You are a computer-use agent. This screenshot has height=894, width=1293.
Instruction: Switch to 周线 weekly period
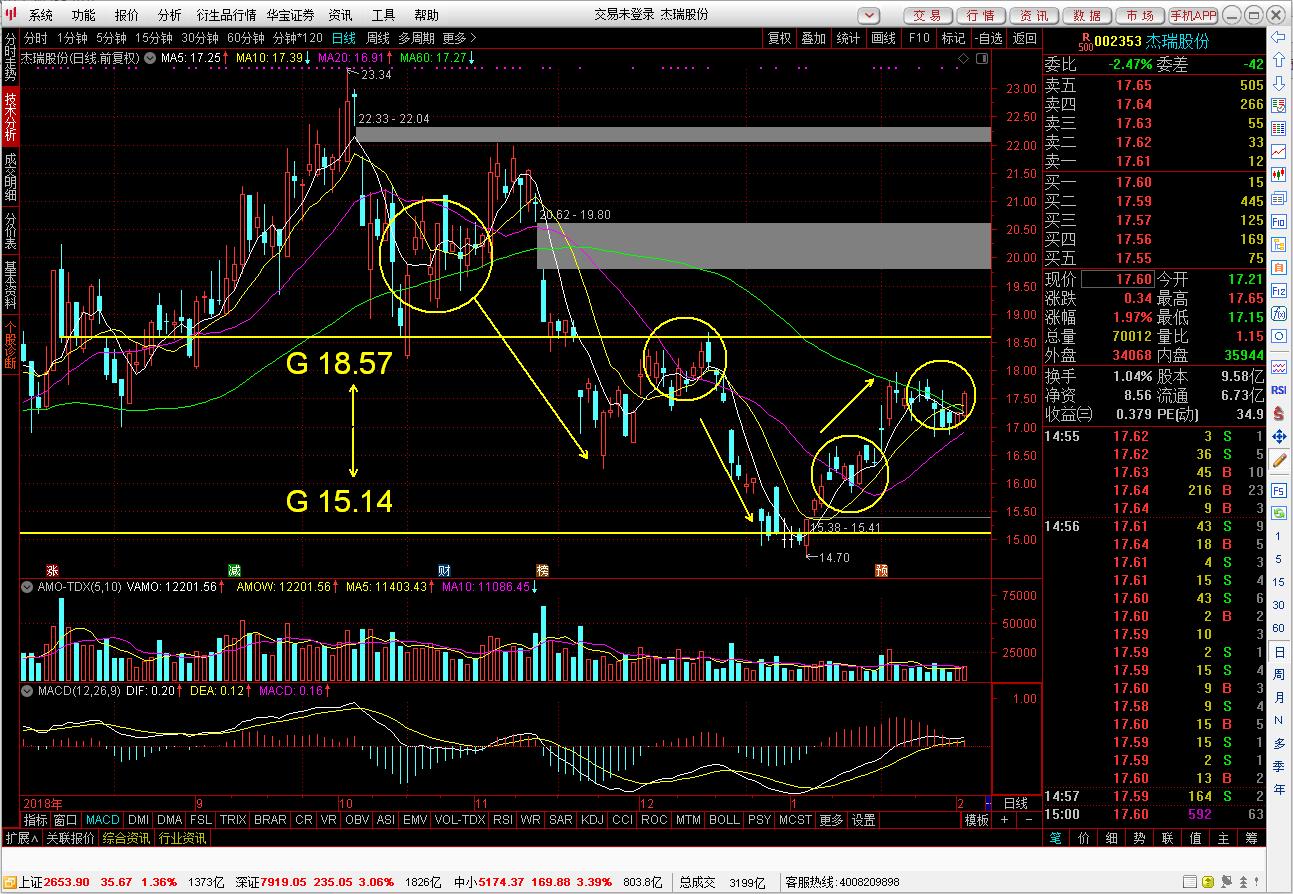pos(377,38)
